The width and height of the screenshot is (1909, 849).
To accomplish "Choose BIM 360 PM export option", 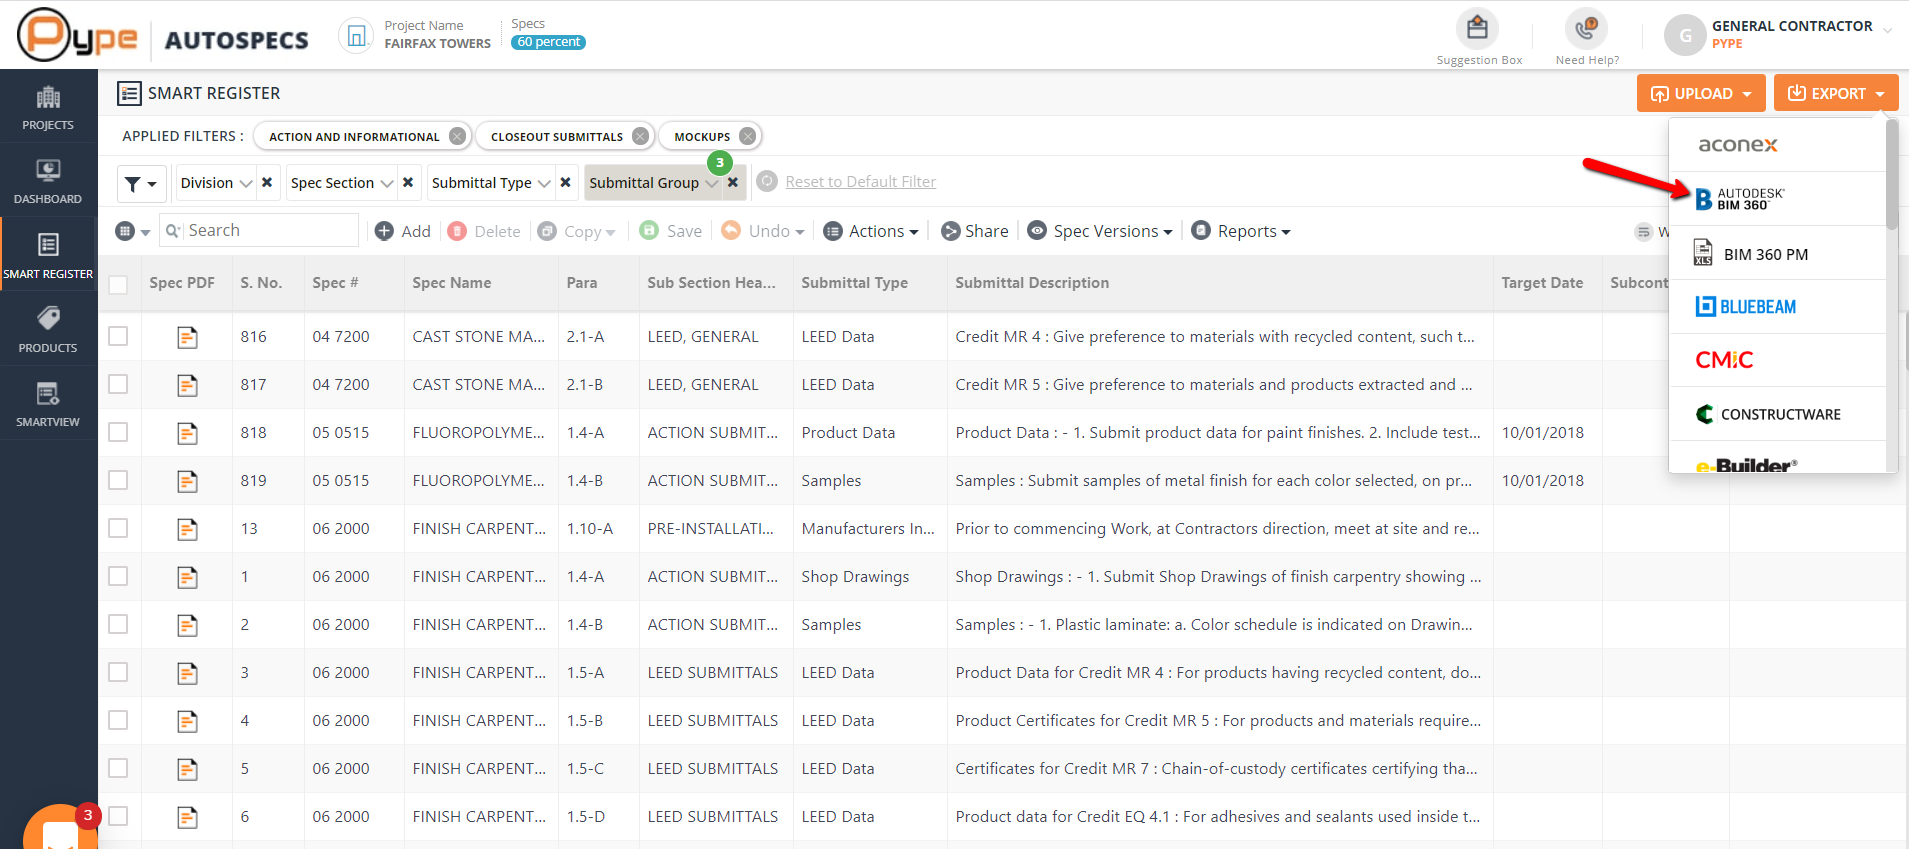I will [1777, 253].
